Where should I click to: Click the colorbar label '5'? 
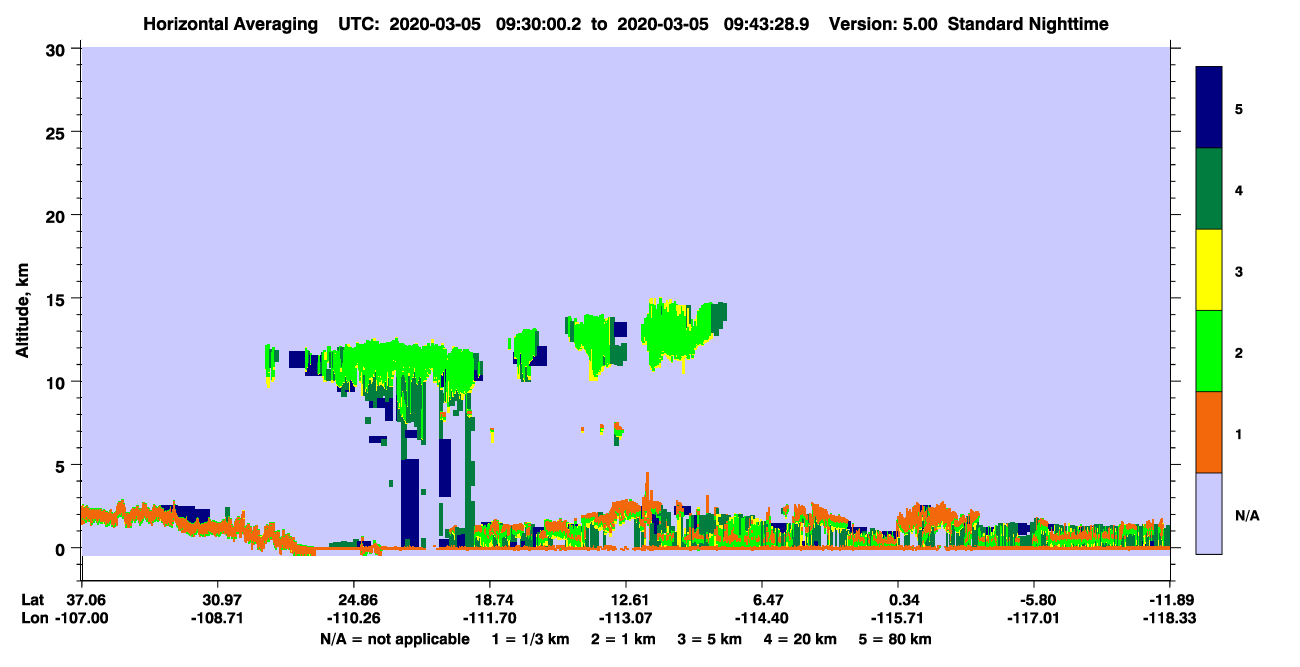click(x=1239, y=108)
